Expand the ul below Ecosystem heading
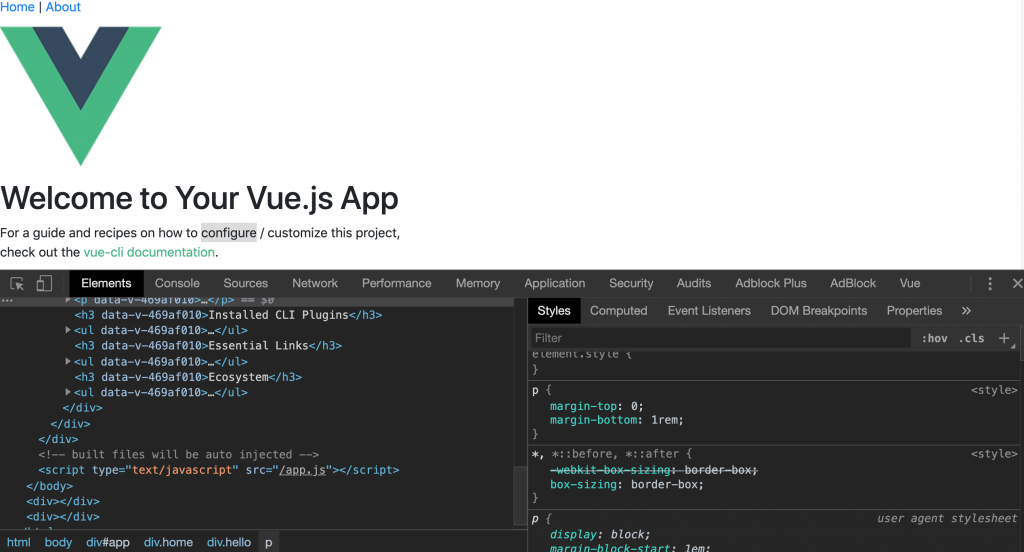The height and width of the screenshot is (552, 1024). [x=68, y=392]
